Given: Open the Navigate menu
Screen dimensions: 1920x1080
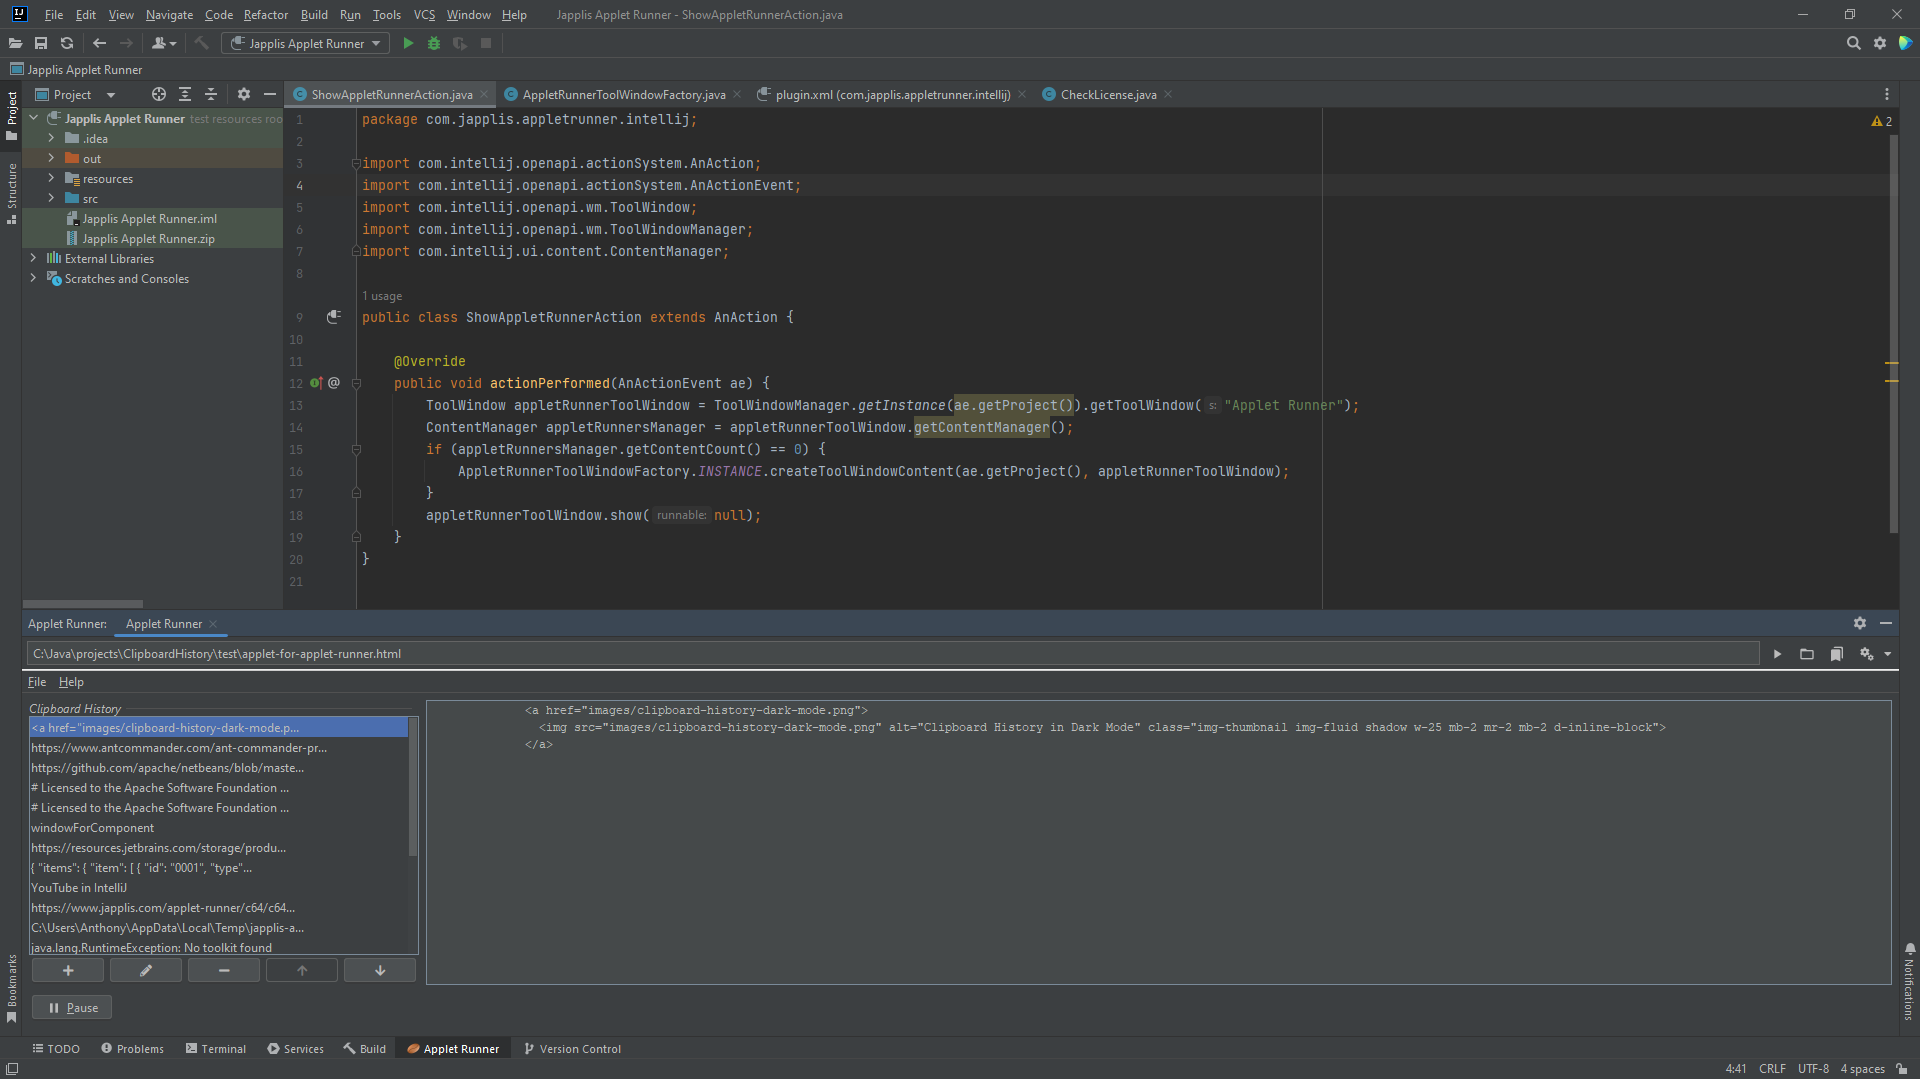Looking at the screenshot, I should [169, 15].
